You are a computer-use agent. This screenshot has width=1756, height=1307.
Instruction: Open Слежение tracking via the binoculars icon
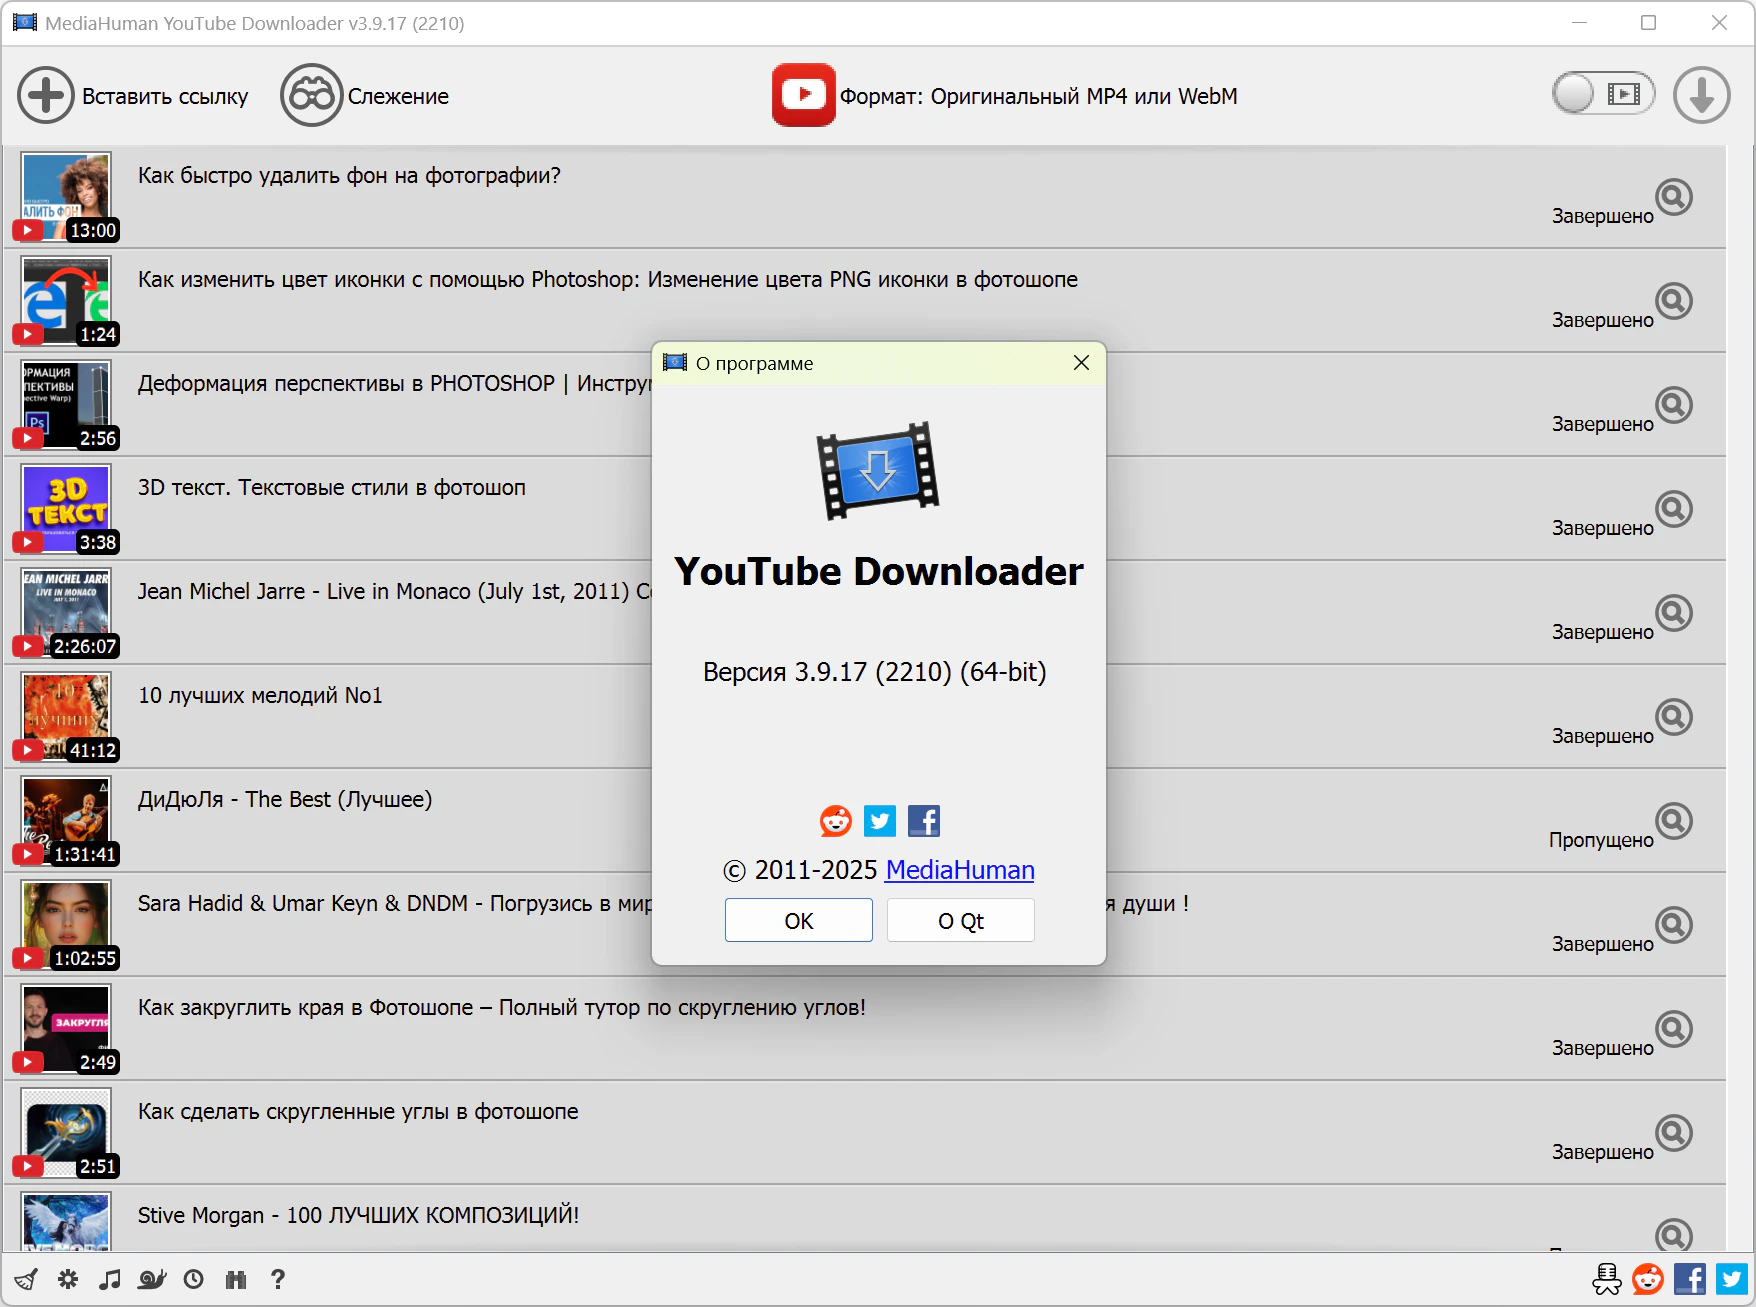[312, 96]
